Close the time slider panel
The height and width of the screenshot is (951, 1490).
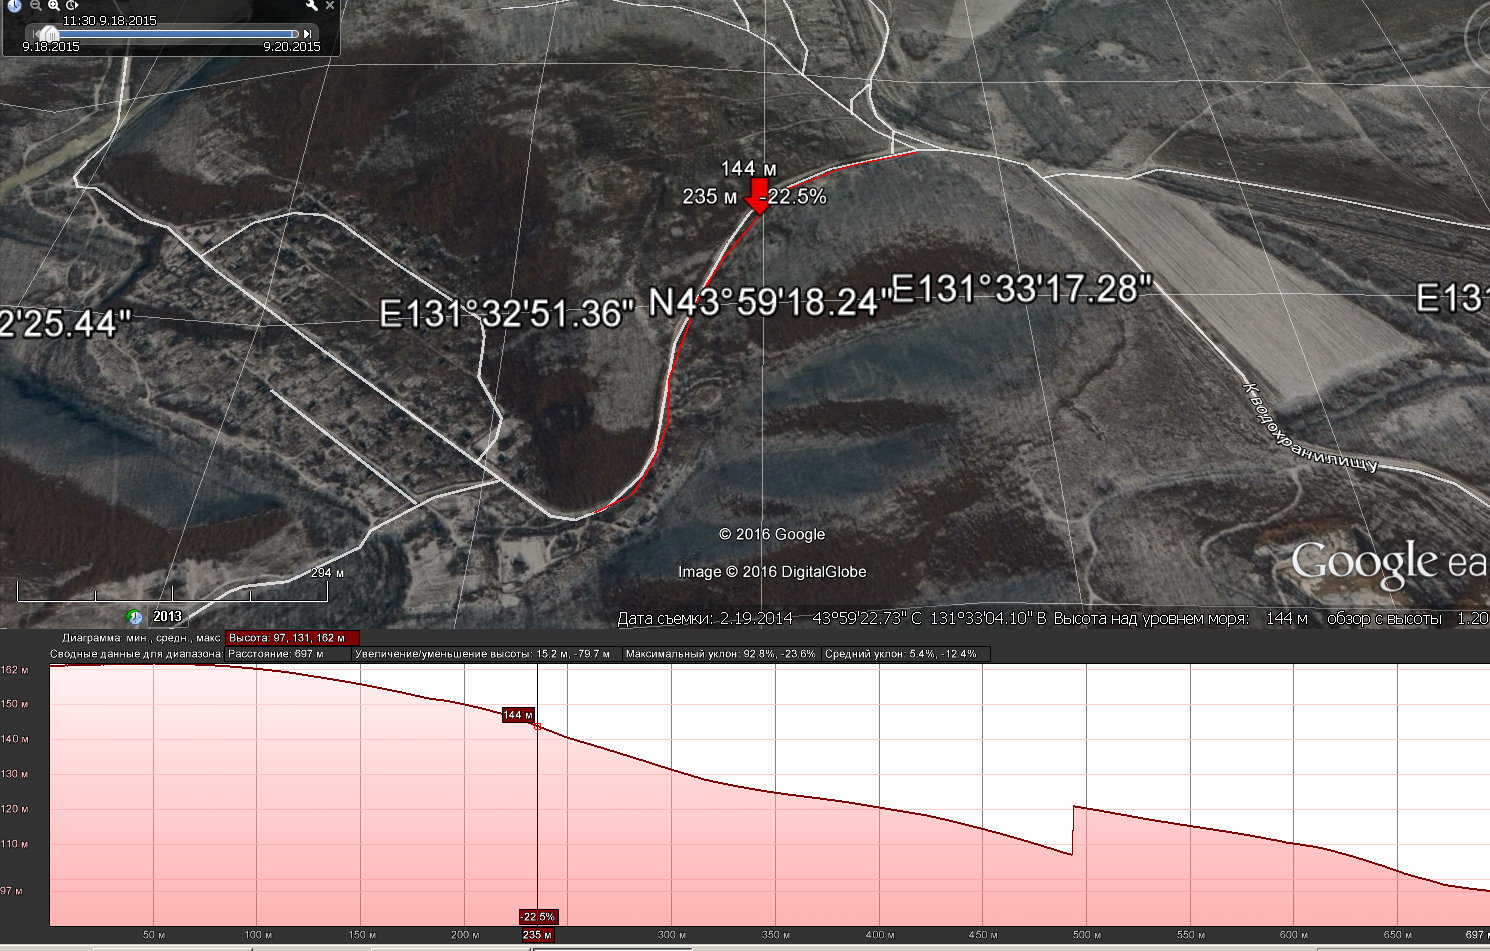click(329, 6)
